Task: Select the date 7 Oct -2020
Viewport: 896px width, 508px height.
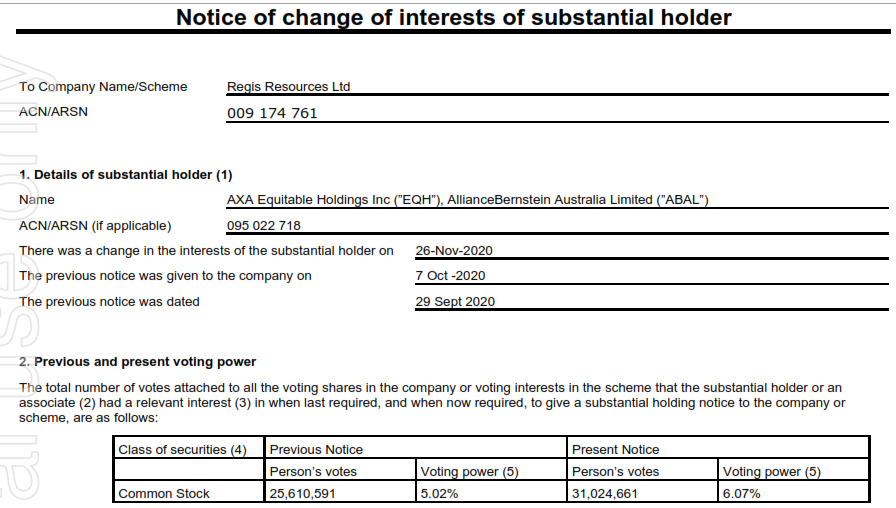Action: pyautogui.click(x=450, y=276)
